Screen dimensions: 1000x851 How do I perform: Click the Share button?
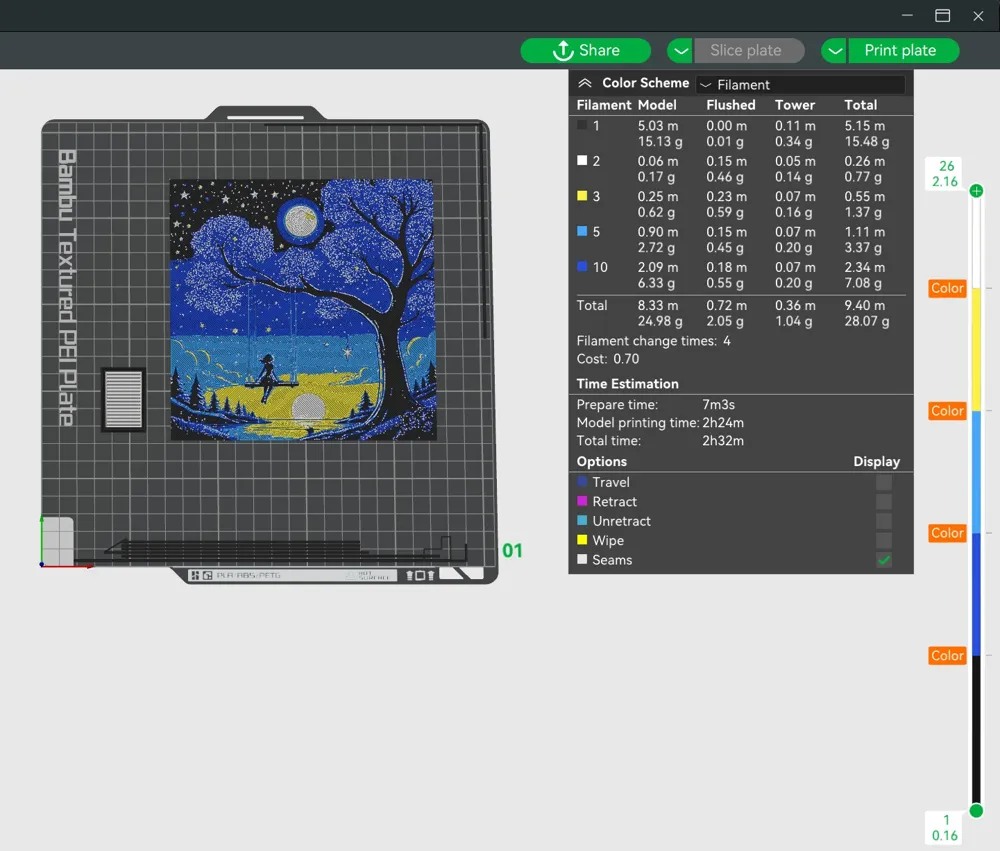pyautogui.click(x=585, y=50)
